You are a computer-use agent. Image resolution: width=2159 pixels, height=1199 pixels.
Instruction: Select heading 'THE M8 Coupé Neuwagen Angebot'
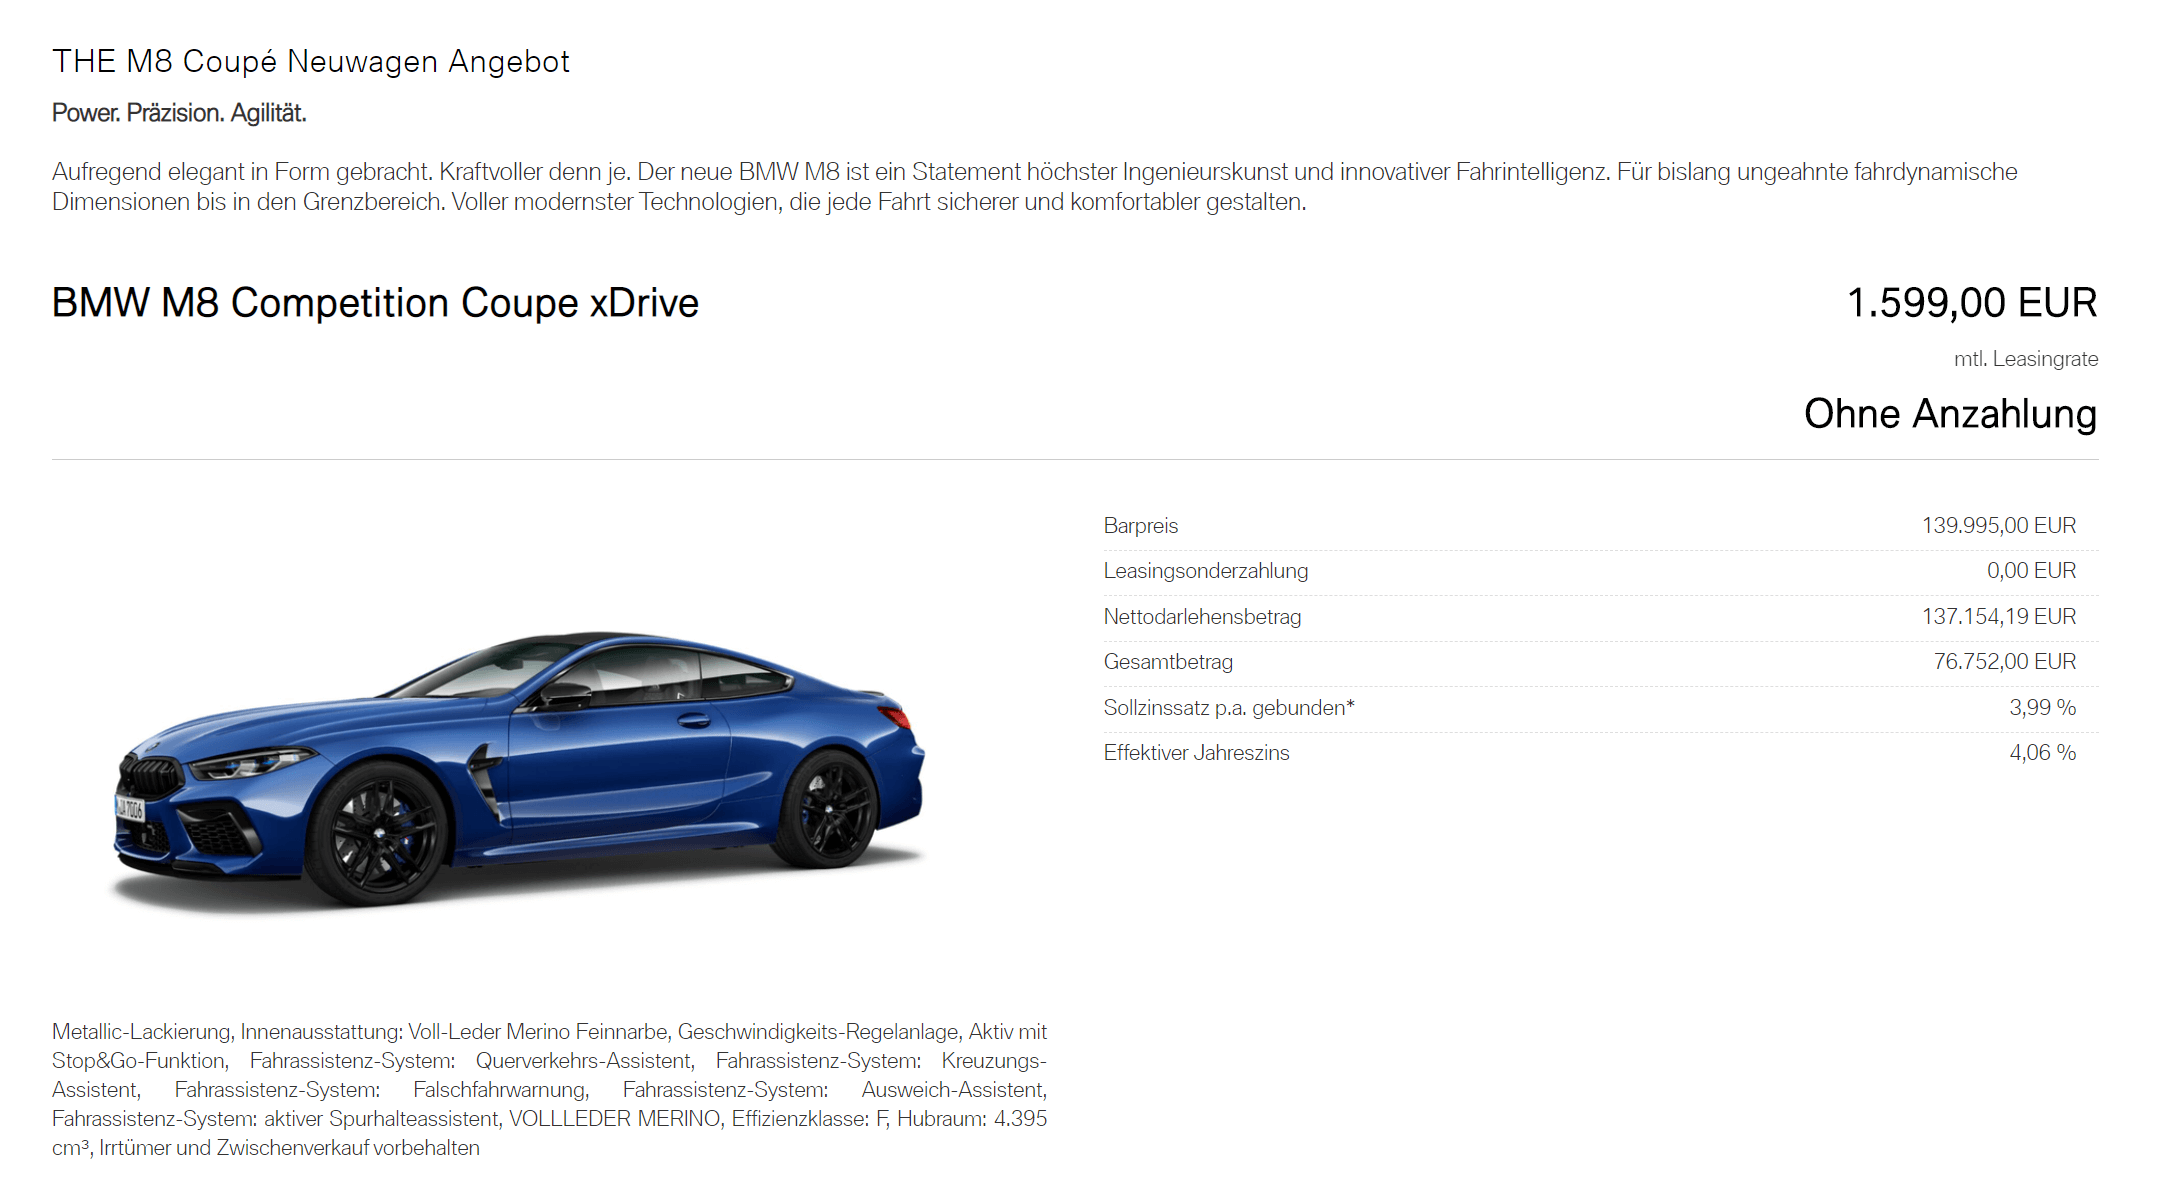[x=311, y=62]
